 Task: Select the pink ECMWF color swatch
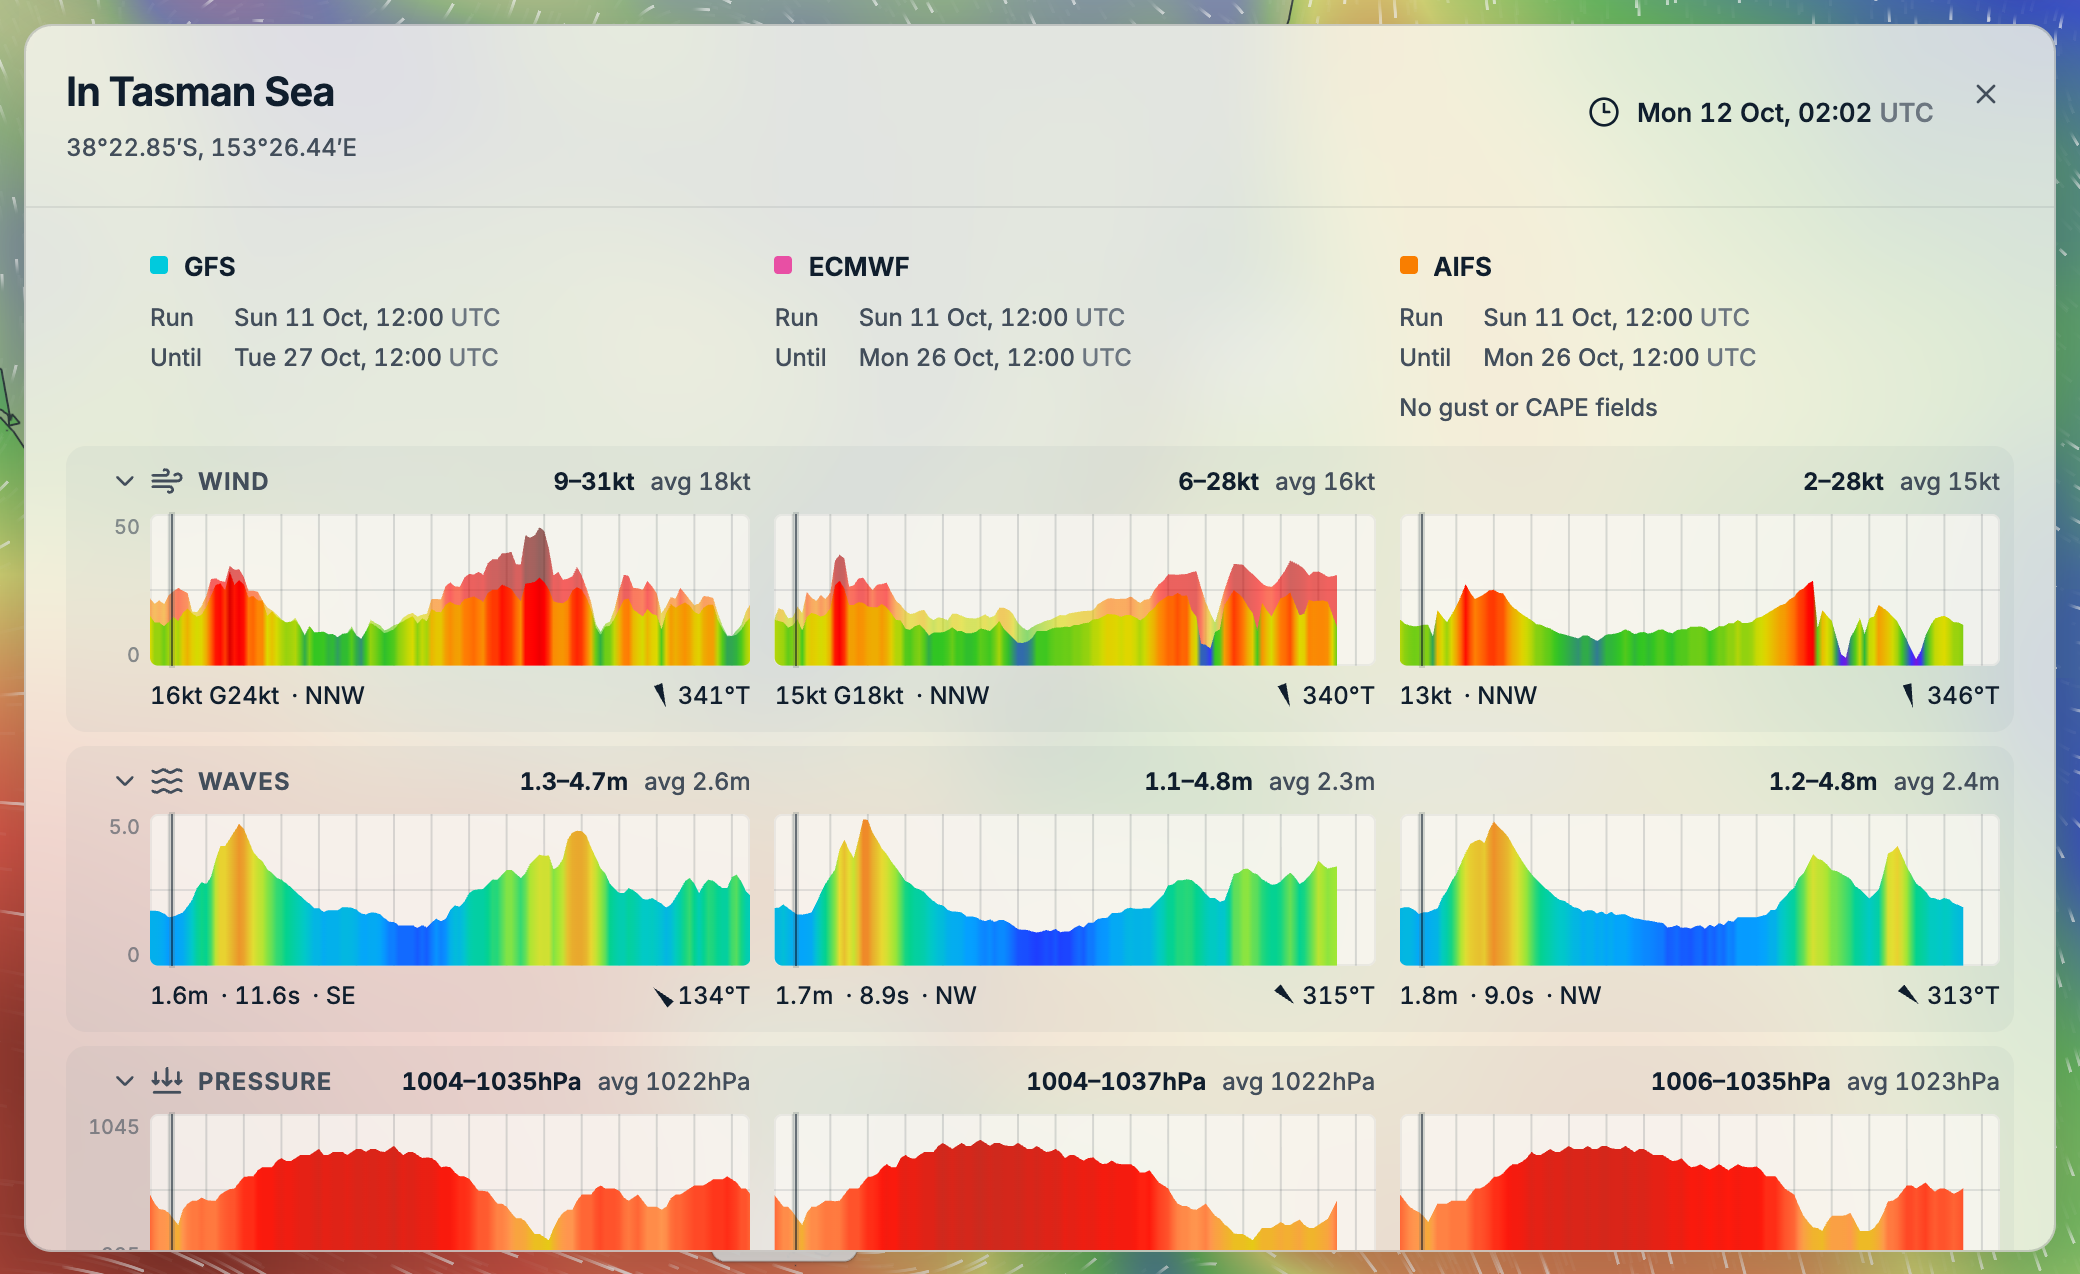[783, 265]
